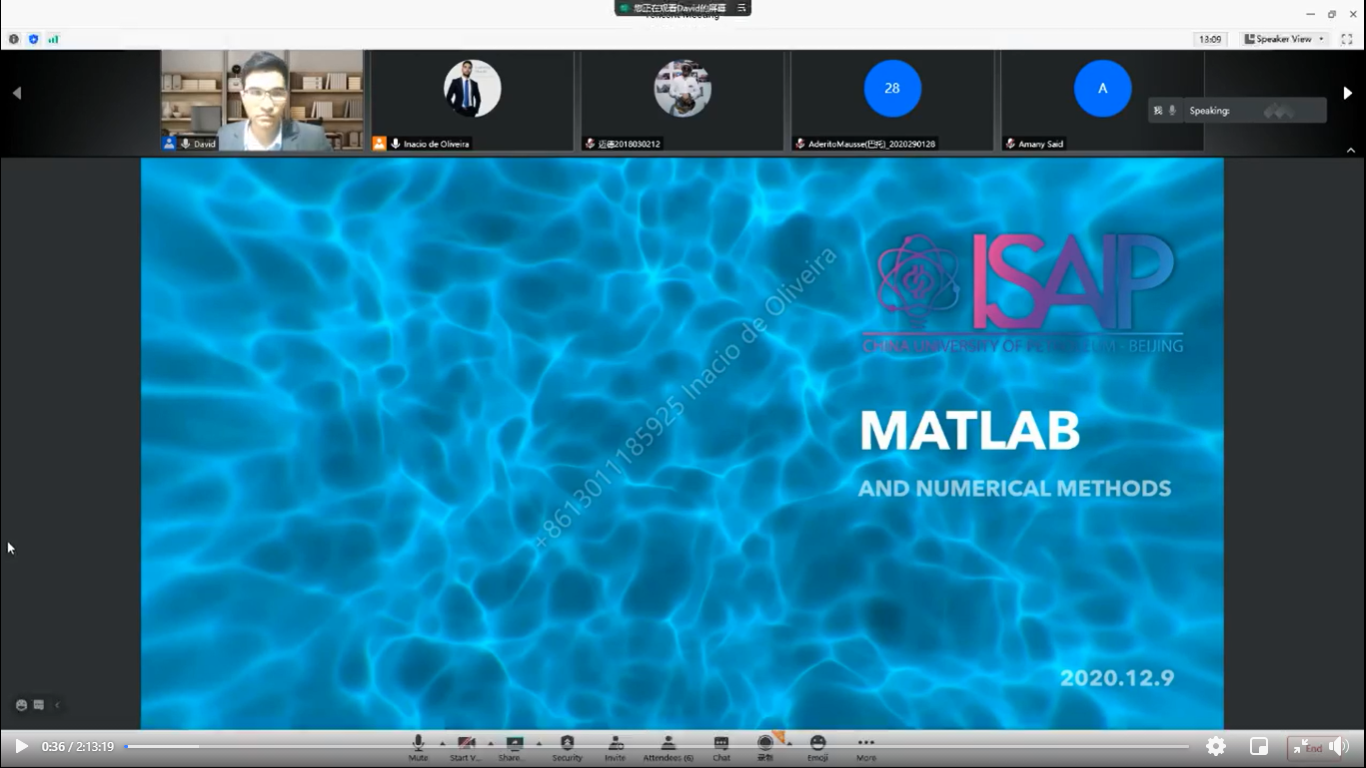Select David's video thumbnail
This screenshot has height=768, width=1366.
263,100
